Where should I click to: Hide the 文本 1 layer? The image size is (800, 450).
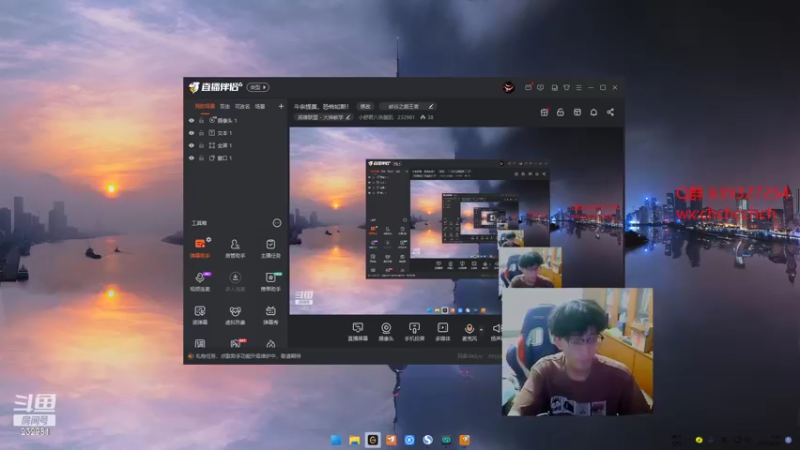pyautogui.click(x=191, y=133)
